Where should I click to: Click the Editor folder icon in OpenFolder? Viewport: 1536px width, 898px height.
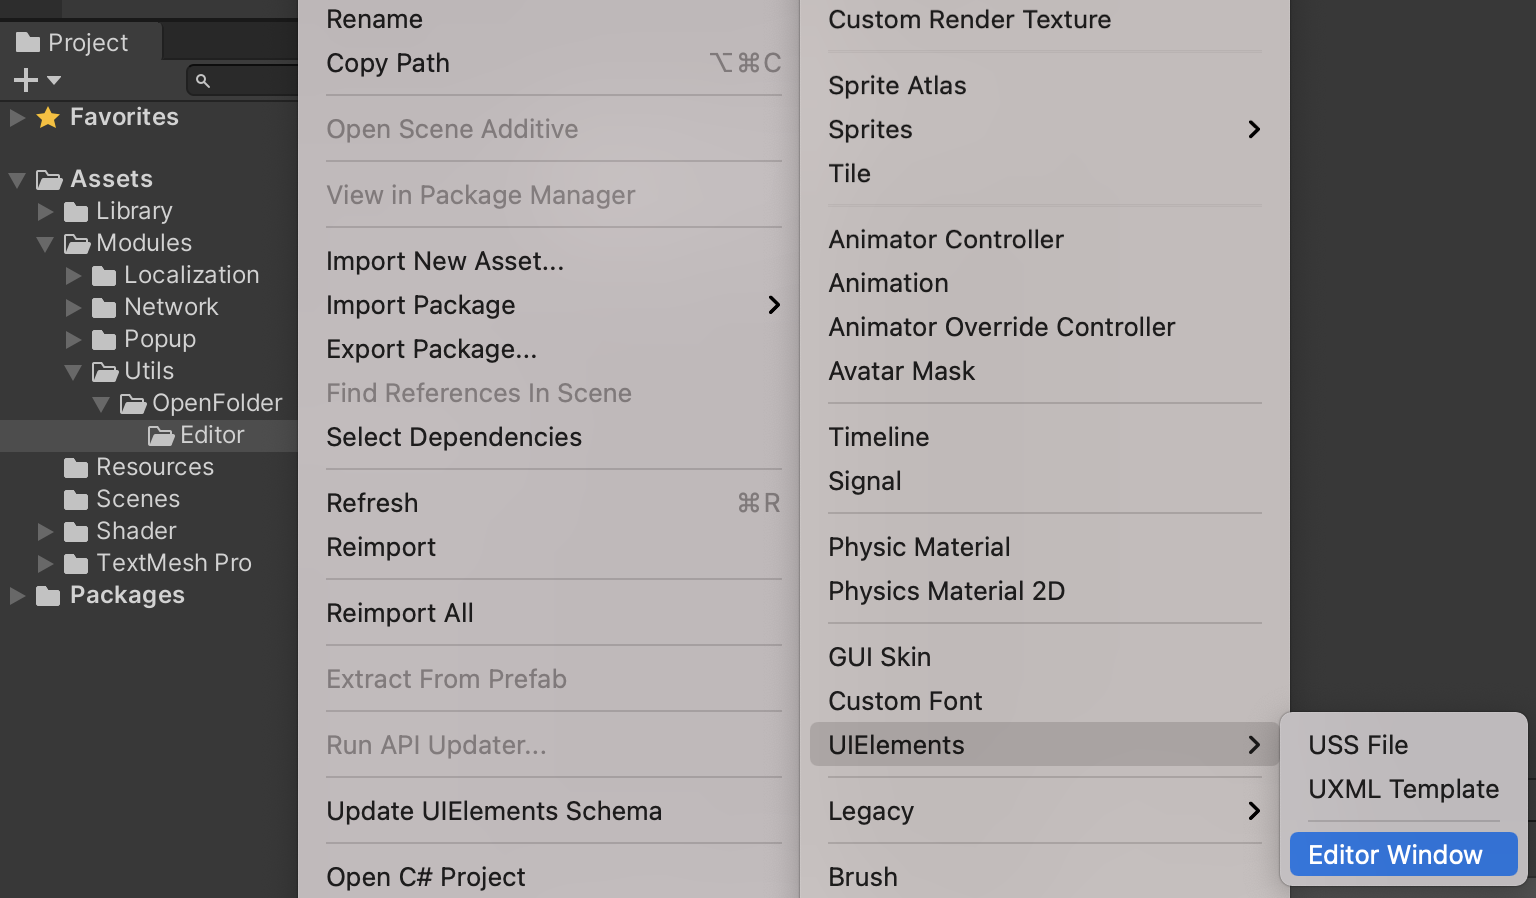[162, 435]
